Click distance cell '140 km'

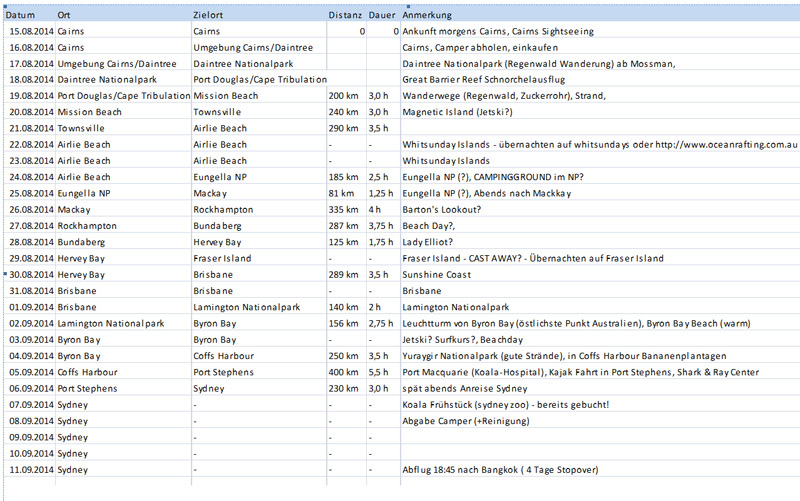343,308
